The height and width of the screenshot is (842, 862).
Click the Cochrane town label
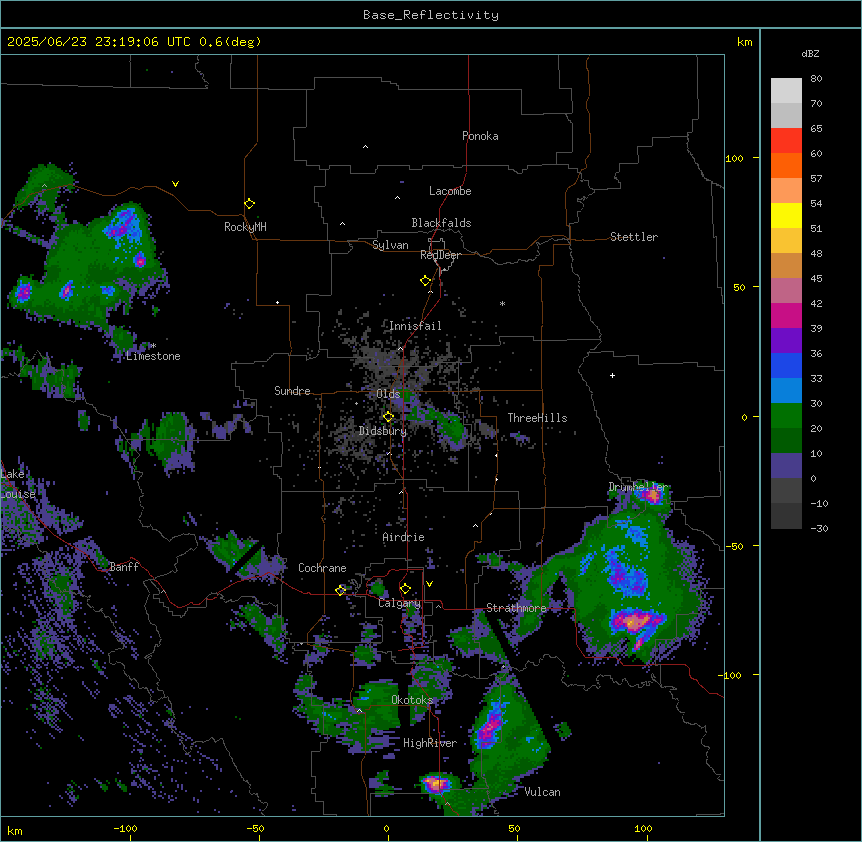(322, 568)
